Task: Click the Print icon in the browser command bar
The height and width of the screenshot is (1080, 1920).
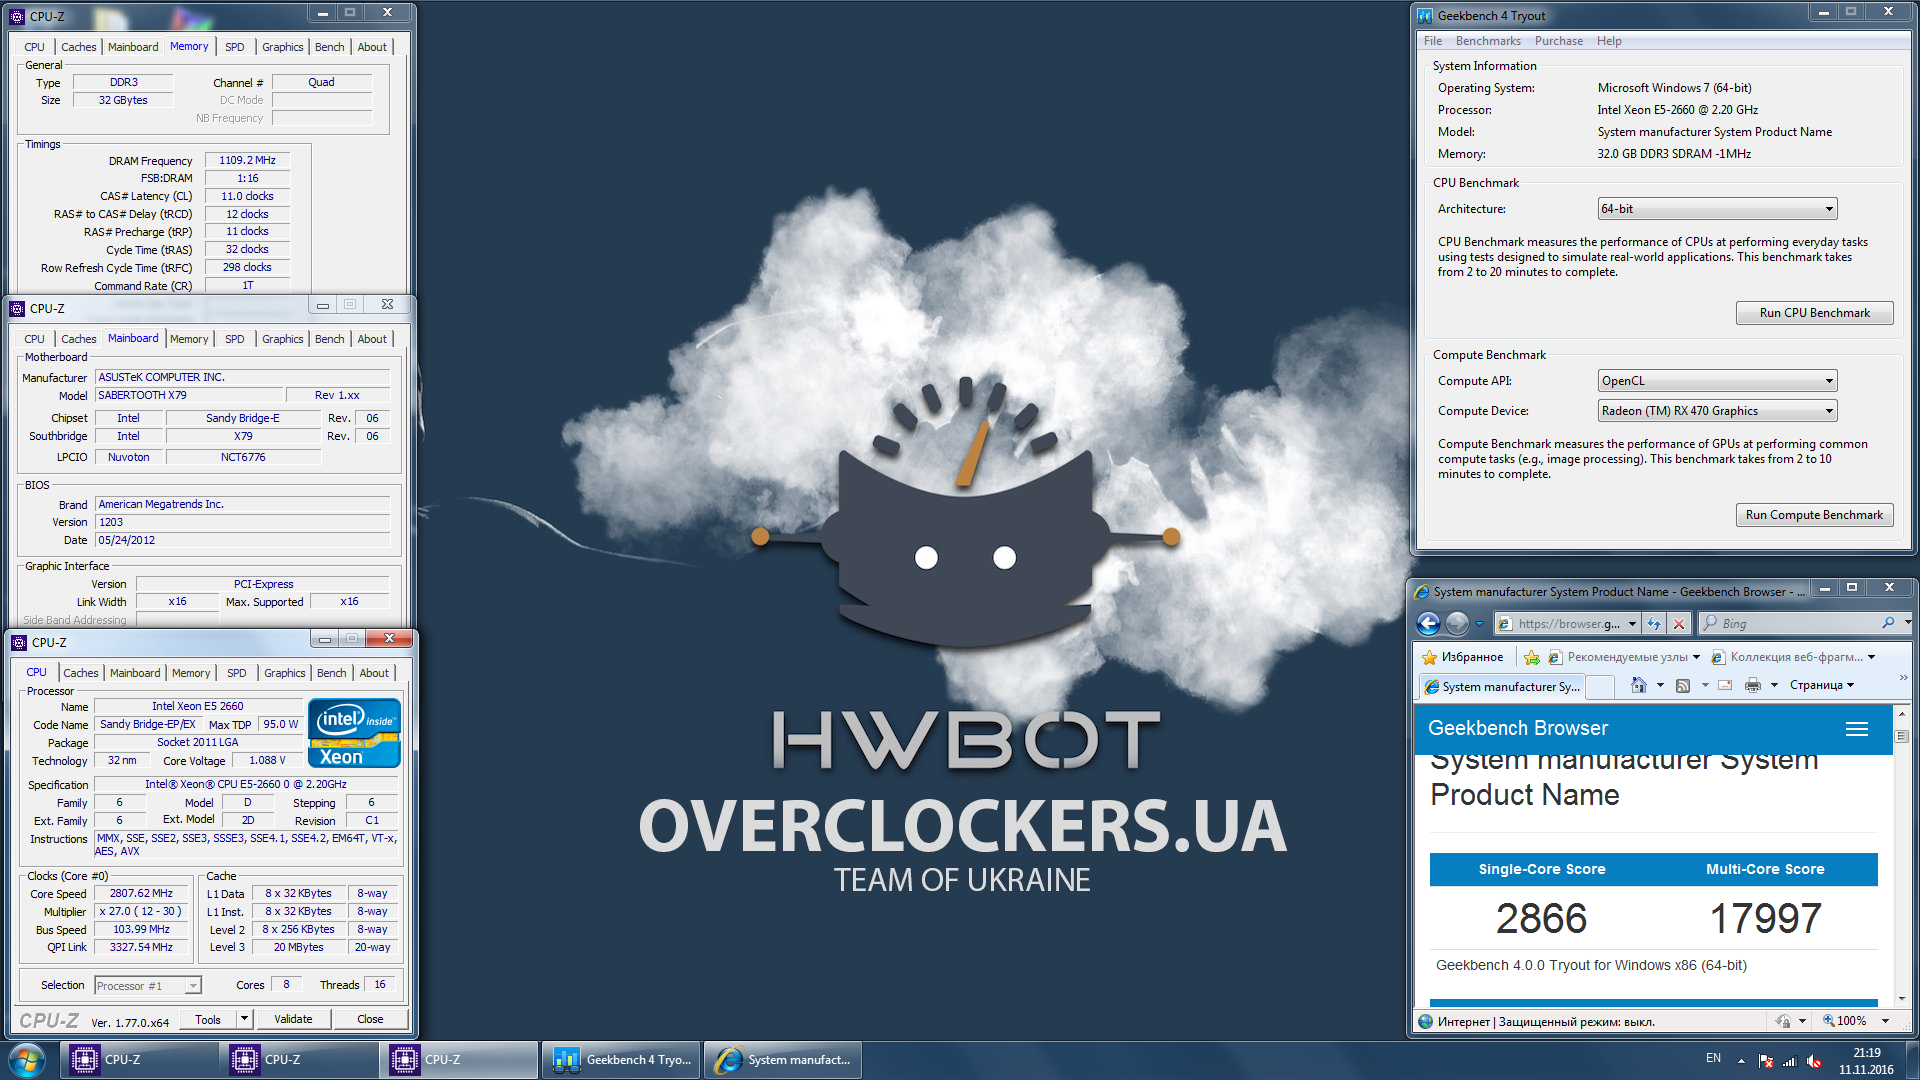Action: pyautogui.click(x=1753, y=685)
